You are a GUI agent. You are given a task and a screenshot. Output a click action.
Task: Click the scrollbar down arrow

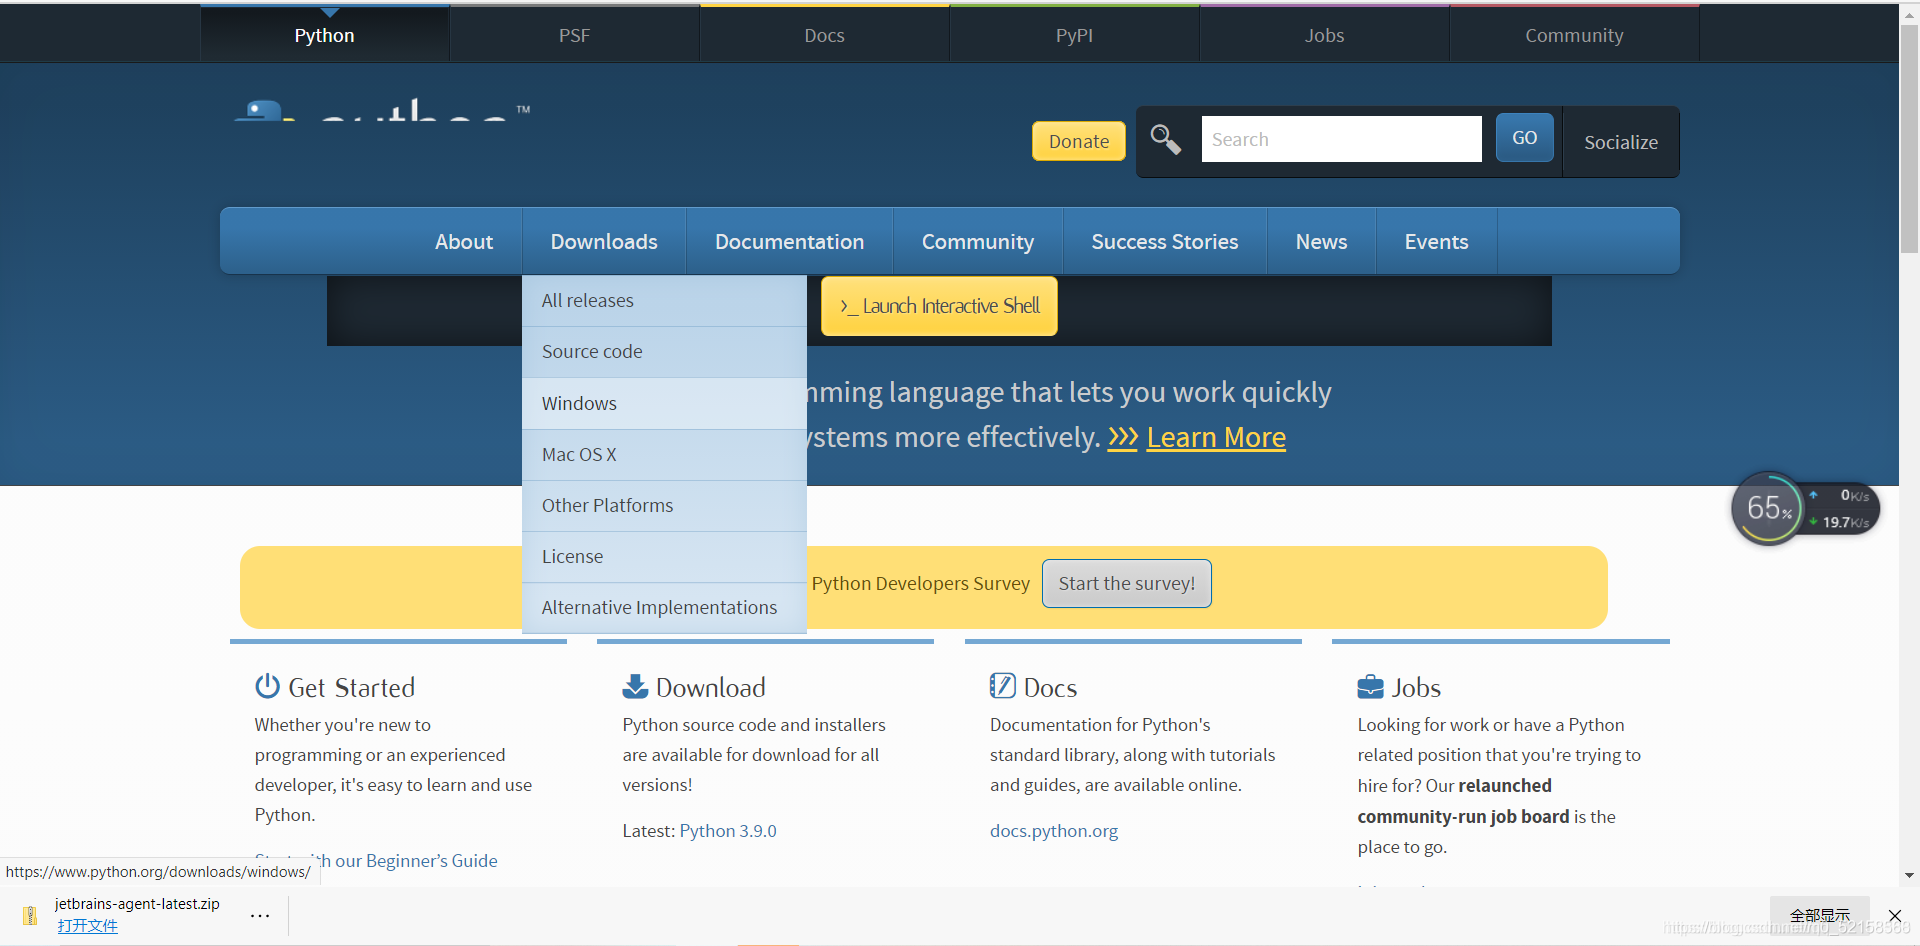1909,875
